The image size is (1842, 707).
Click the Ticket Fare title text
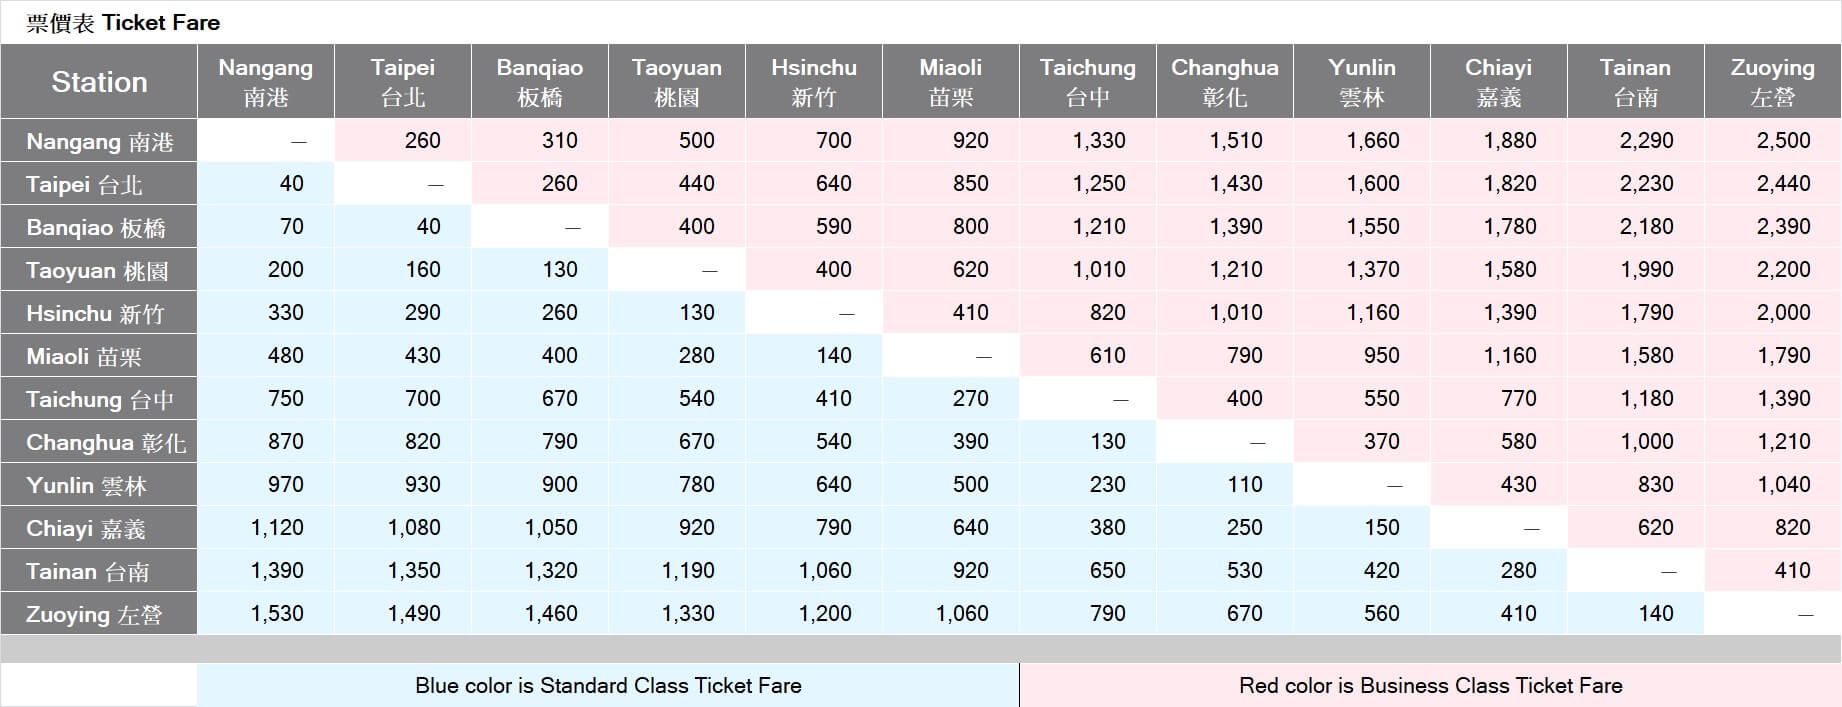tap(123, 22)
